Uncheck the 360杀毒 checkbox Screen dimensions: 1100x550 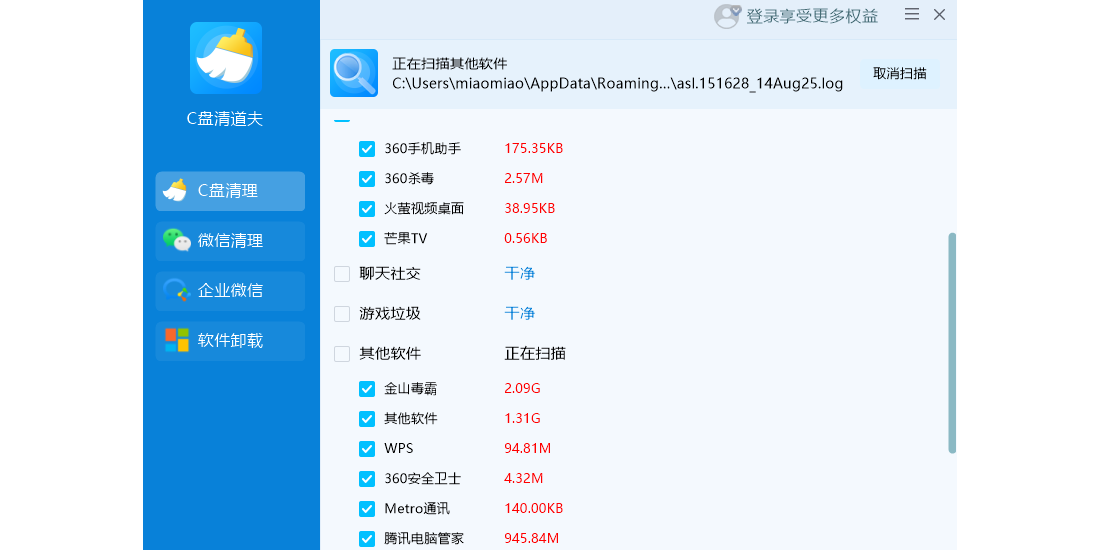coord(367,179)
